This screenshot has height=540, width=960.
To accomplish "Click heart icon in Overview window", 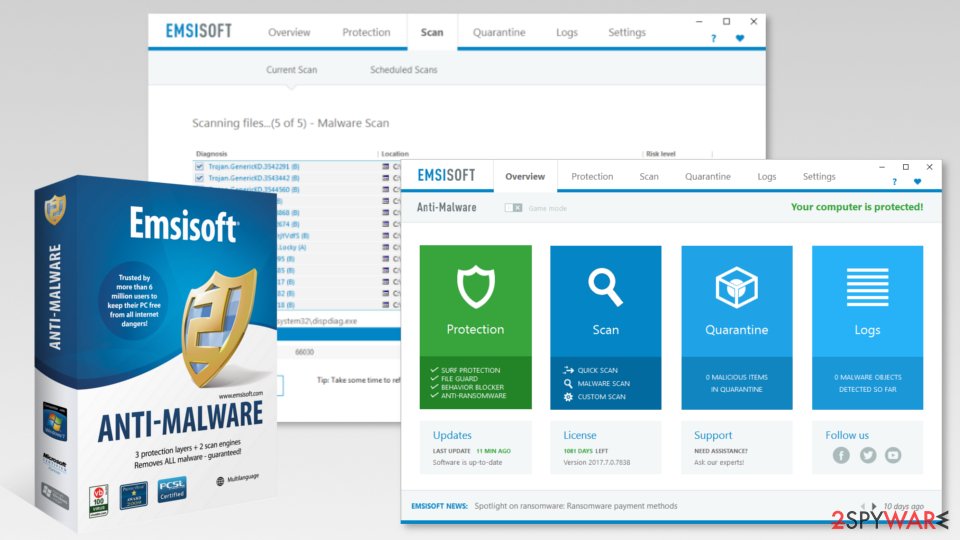I will (917, 181).
